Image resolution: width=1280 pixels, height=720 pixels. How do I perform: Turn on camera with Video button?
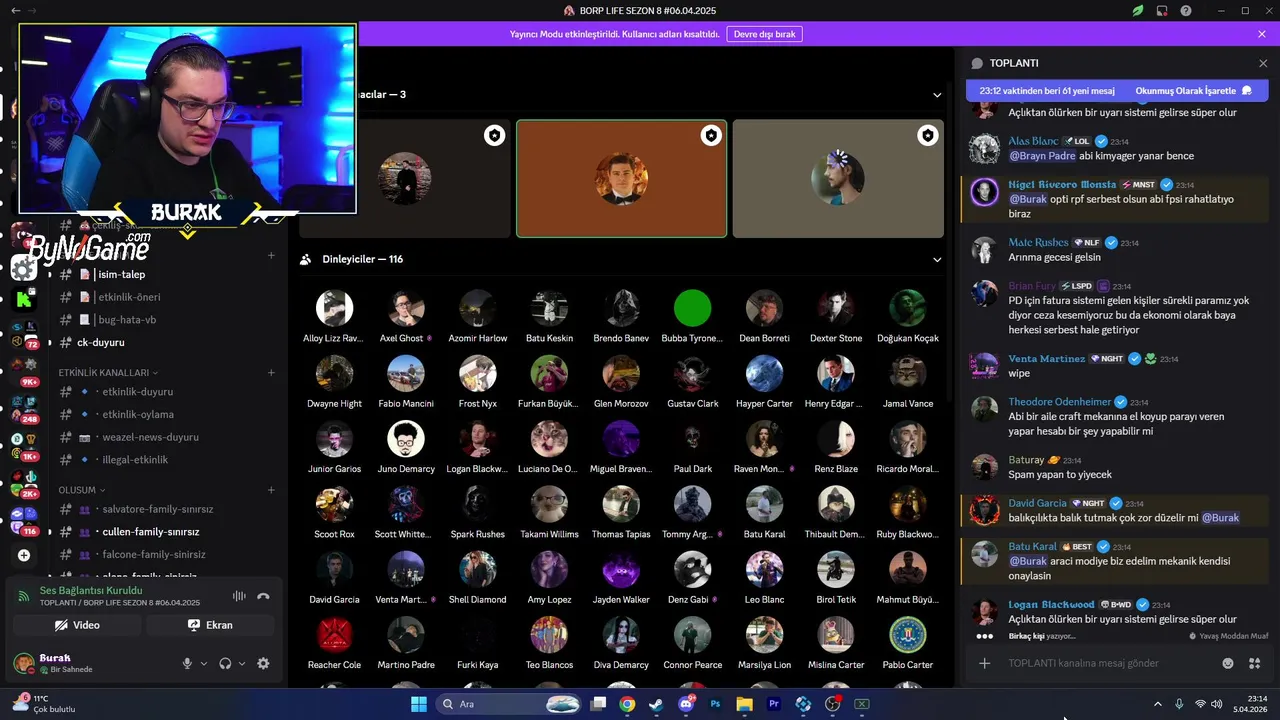tap(77, 625)
